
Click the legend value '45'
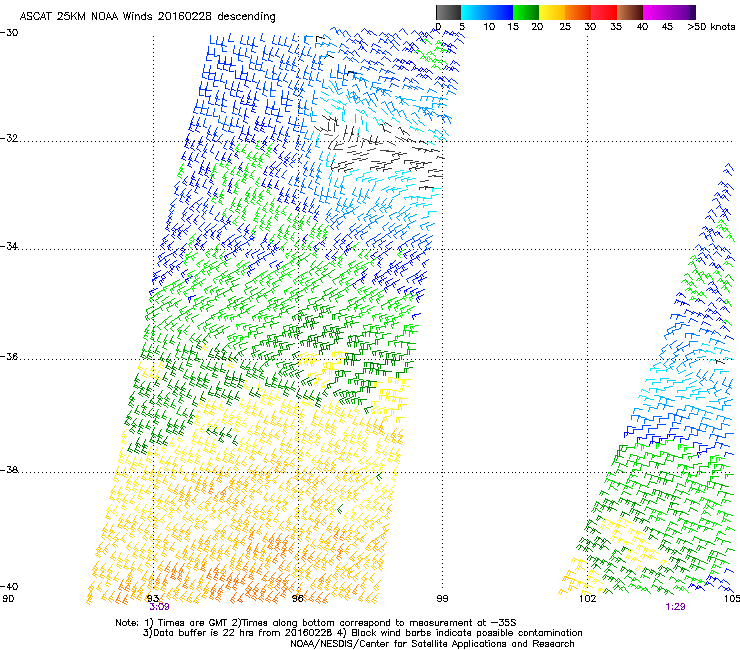[x=667, y=27]
